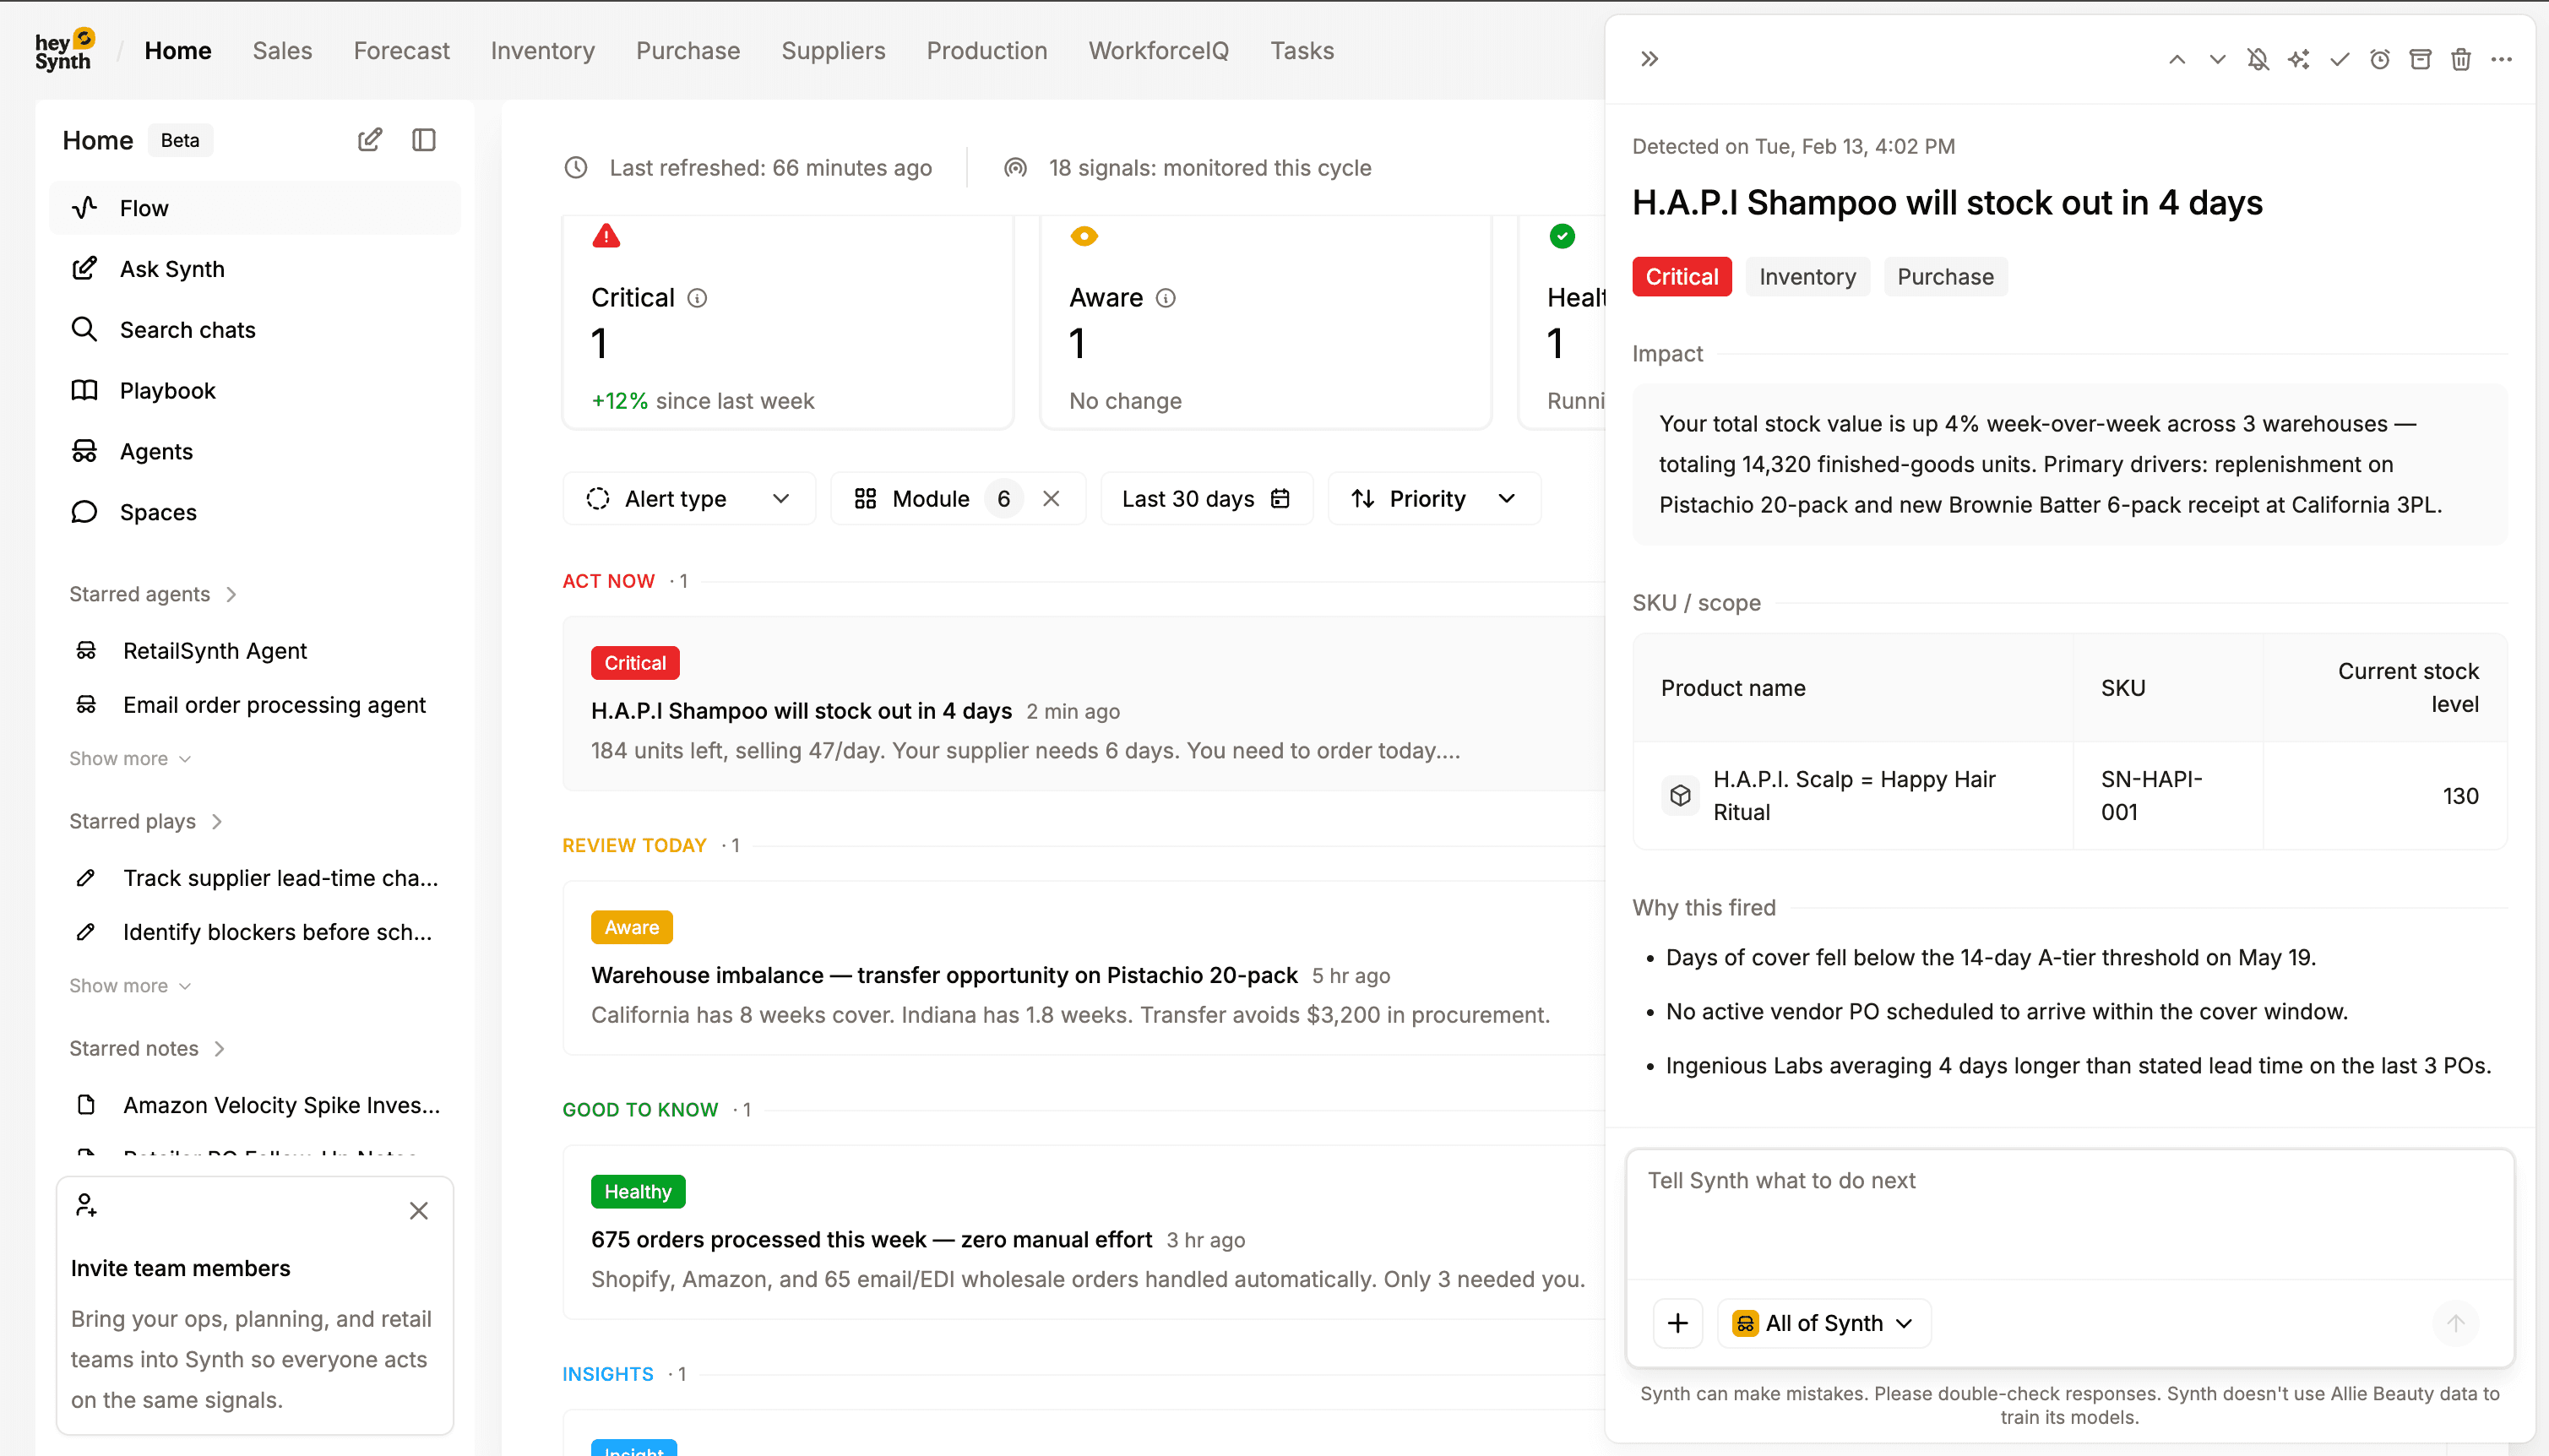Go to next alert with down chevron
The width and height of the screenshot is (2549, 1456).
[x=2217, y=59]
